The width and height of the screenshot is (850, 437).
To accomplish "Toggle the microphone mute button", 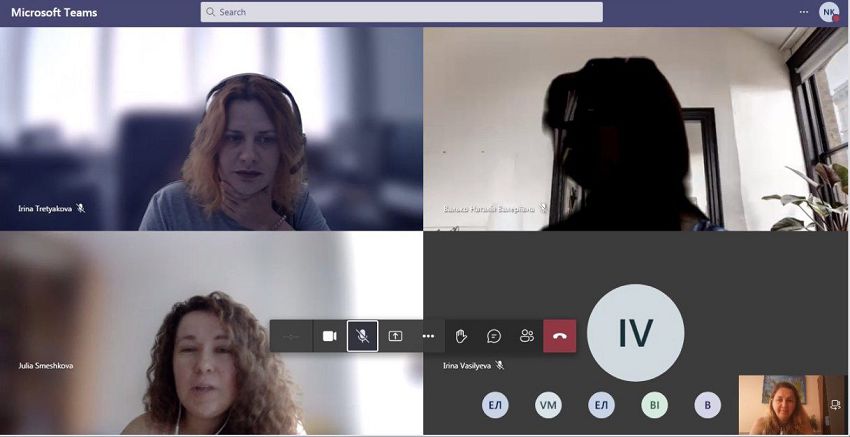I will pos(362,336).
